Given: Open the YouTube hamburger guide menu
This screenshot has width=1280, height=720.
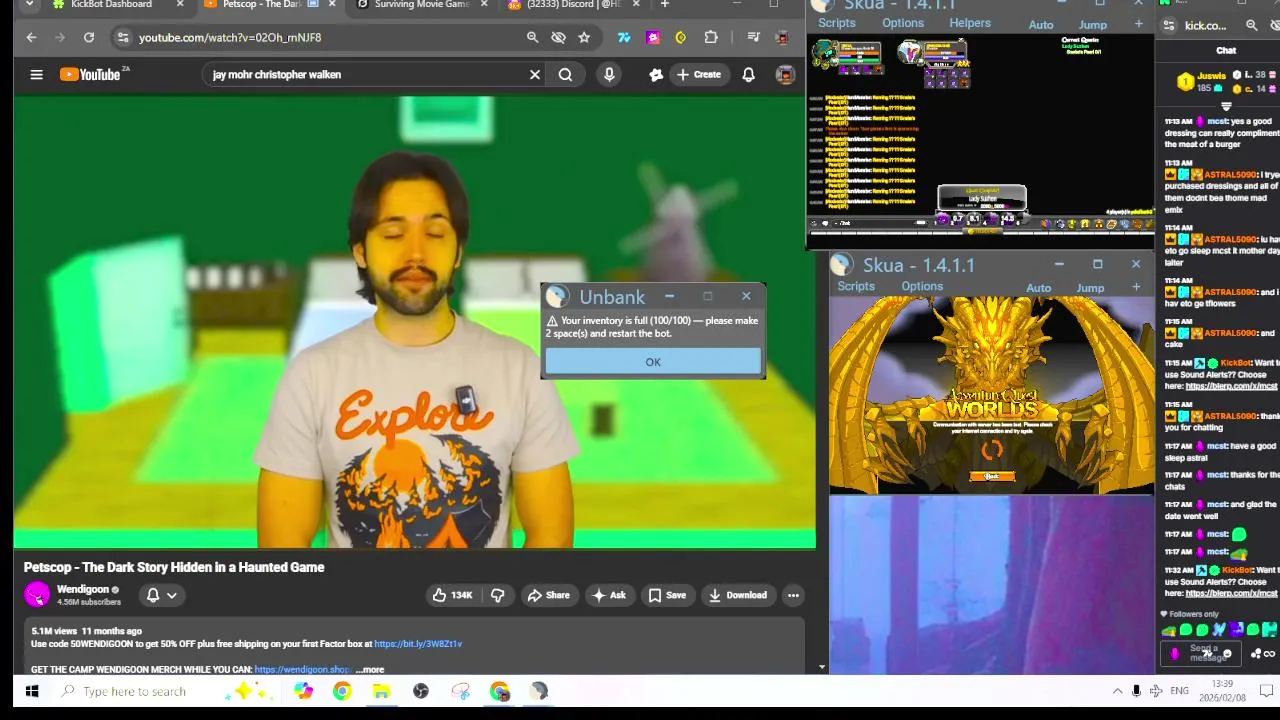Looking at the screenshot, I should tap(36, 74).
